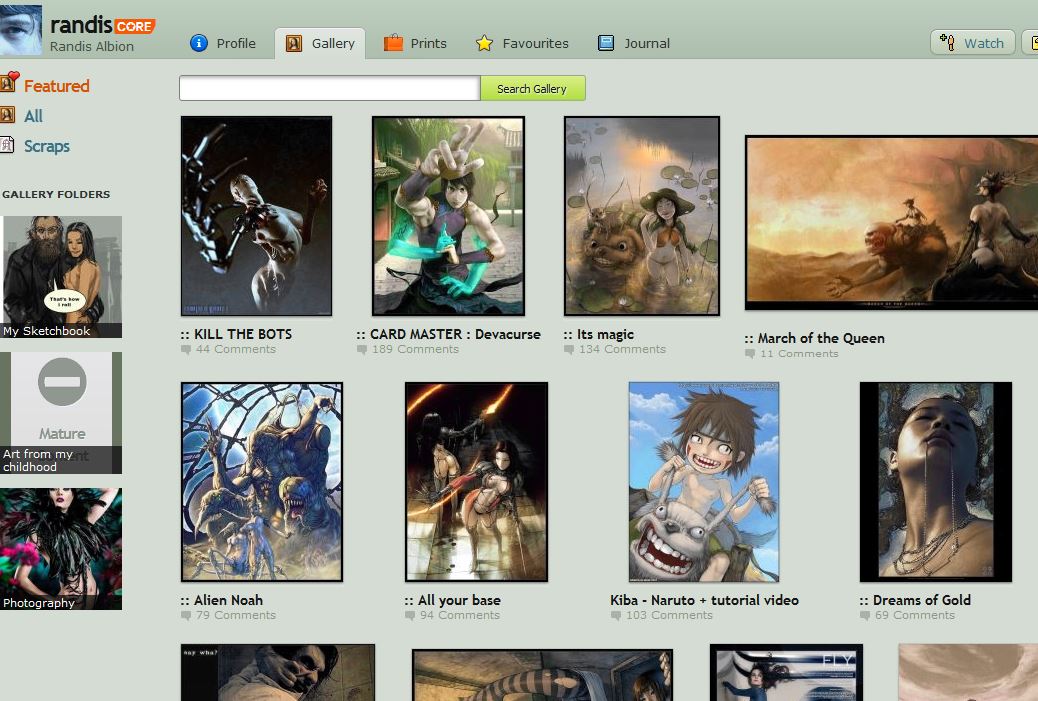This screenshot has width=1038, height=701.
Task: Open the Photography gallery folder
Action: coord(61,549)
